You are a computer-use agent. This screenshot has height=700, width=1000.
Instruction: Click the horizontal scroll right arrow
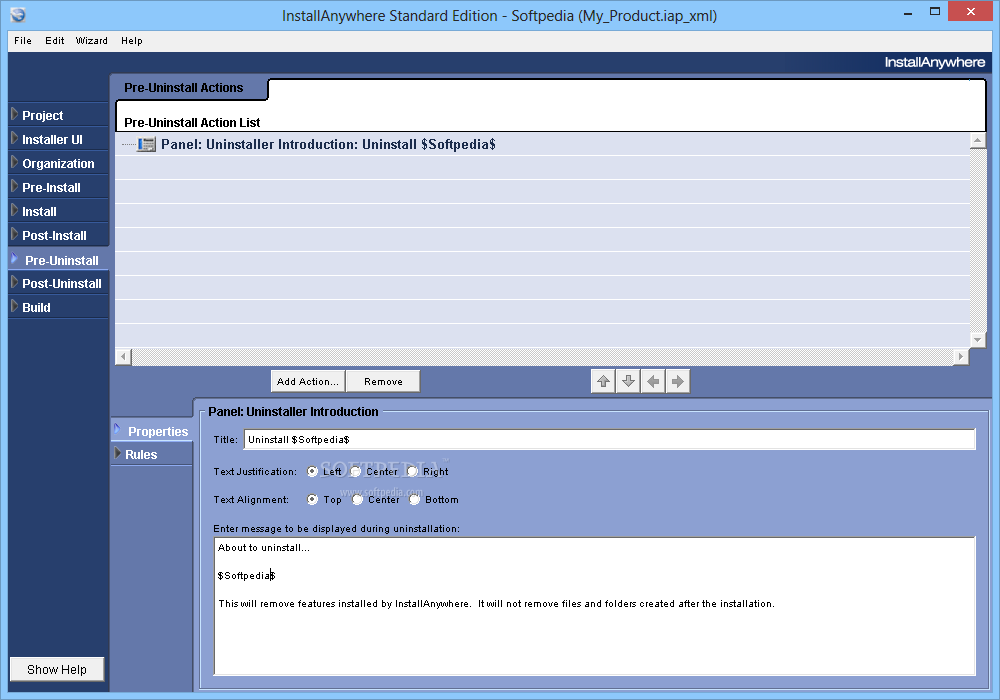coord(960,356)
